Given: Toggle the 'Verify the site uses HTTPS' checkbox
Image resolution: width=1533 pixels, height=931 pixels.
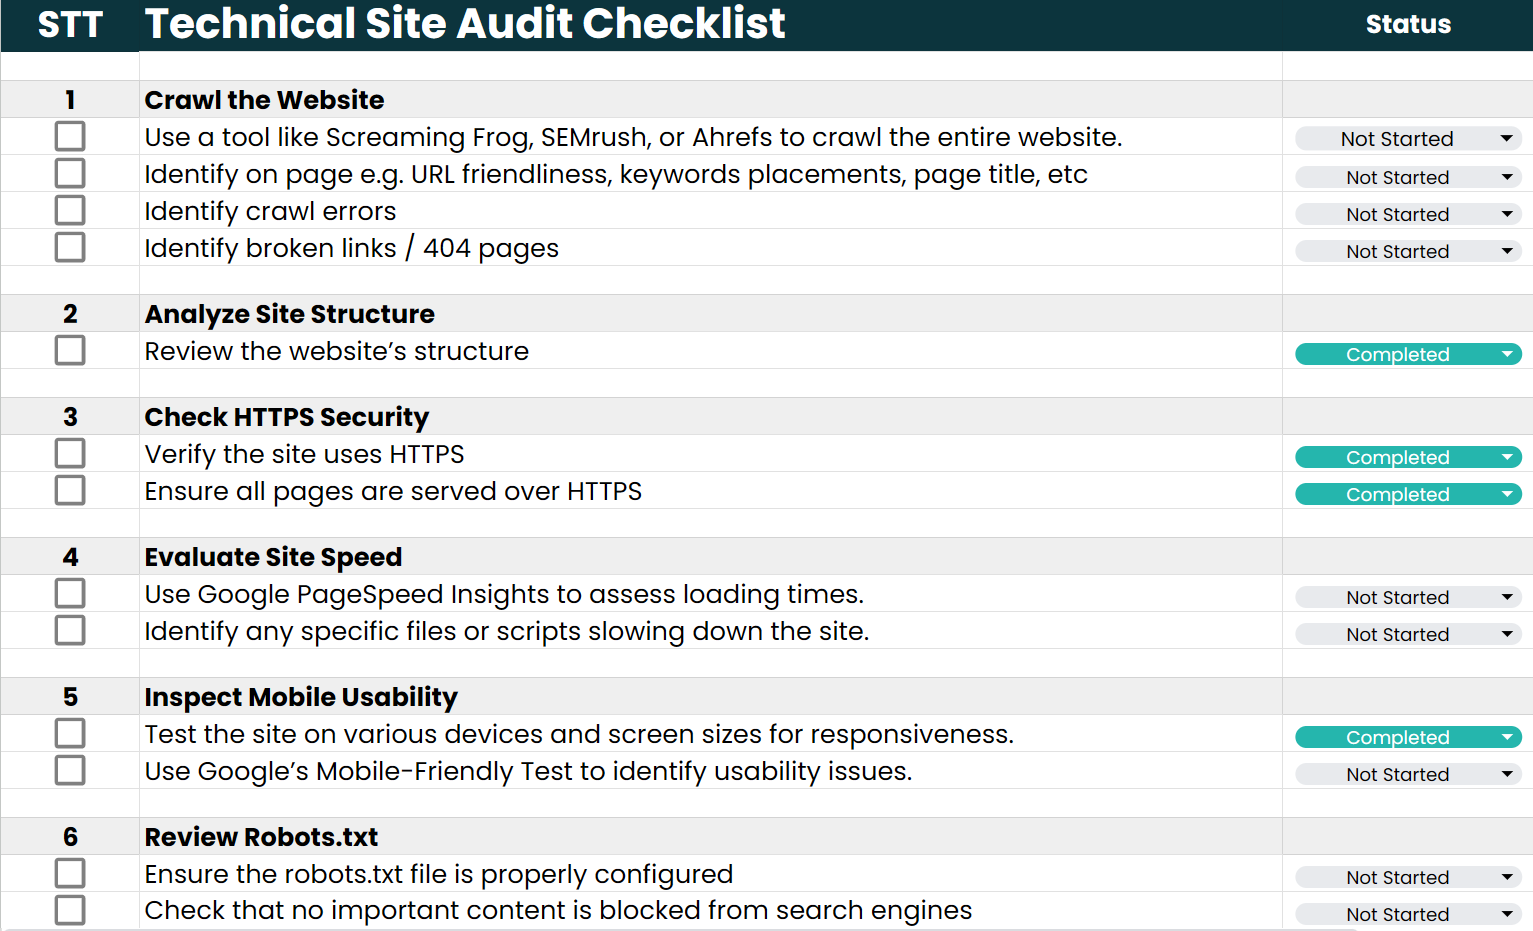Looking at the screenshot, I should (x=70, y=453).
